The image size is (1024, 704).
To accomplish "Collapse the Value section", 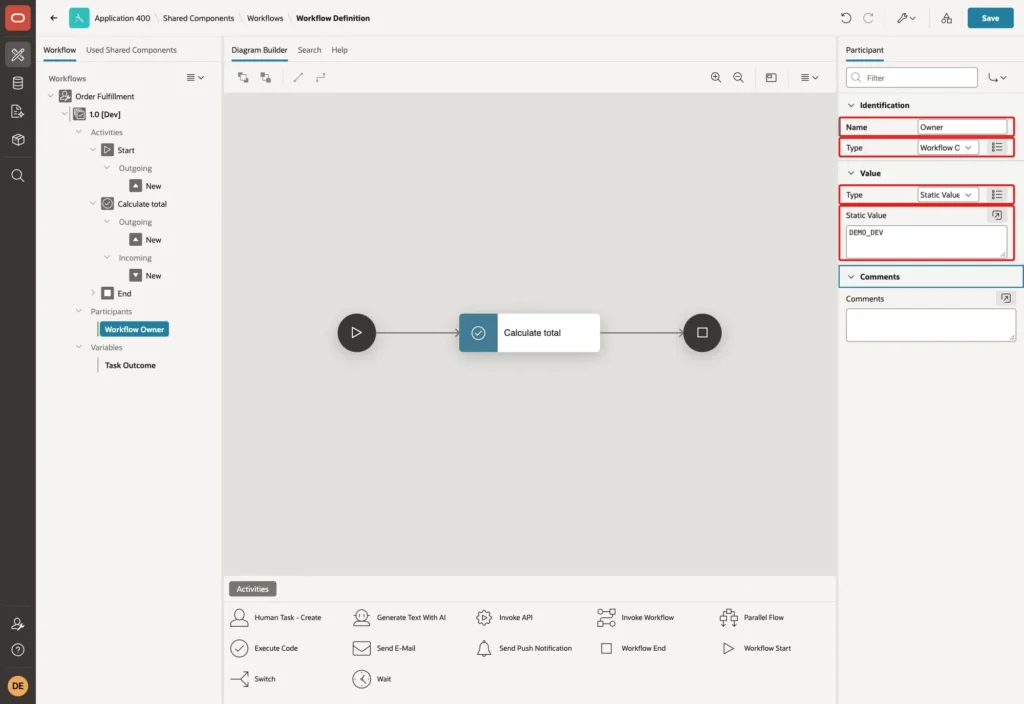I will (851, 173).
